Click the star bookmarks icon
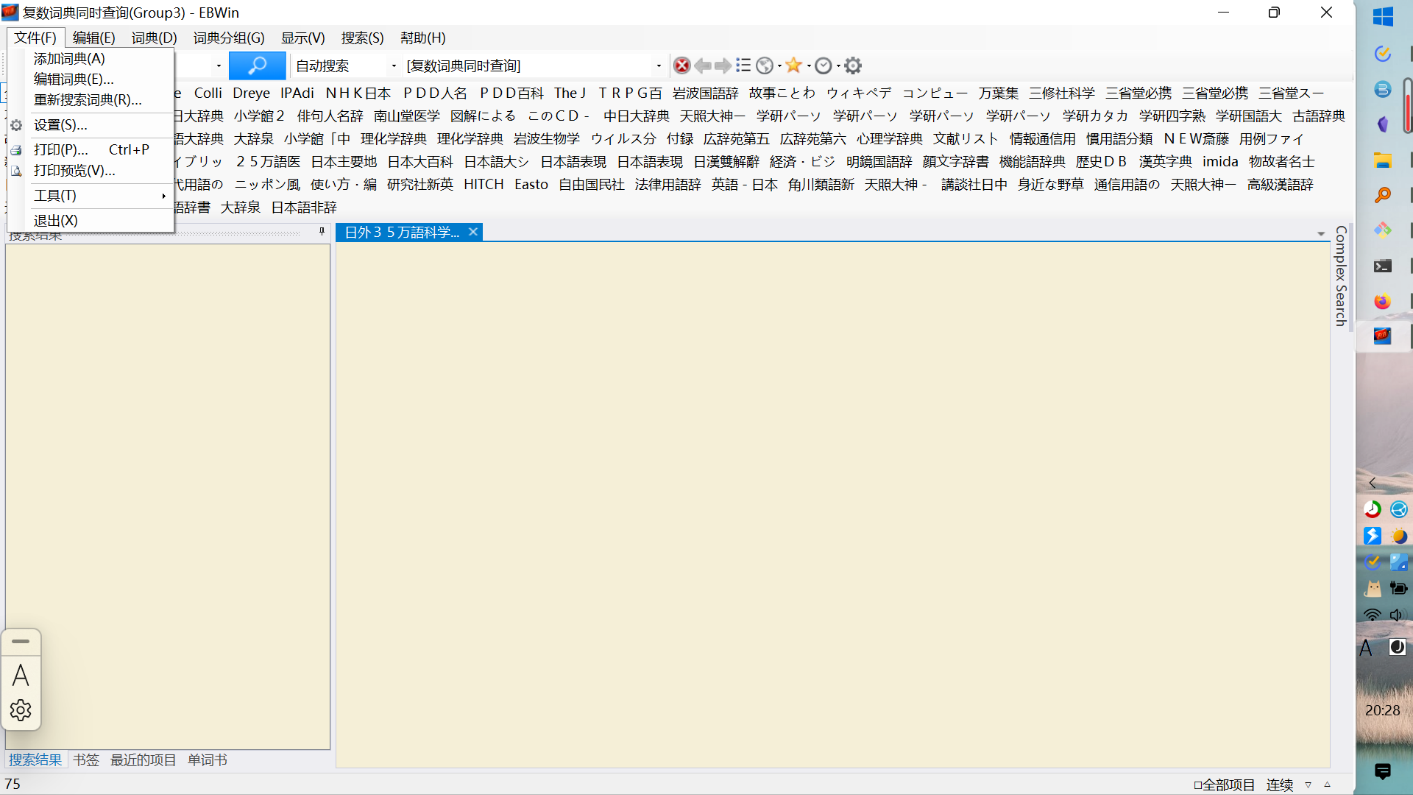1413x795 pixels. click(x=793, y=66)
